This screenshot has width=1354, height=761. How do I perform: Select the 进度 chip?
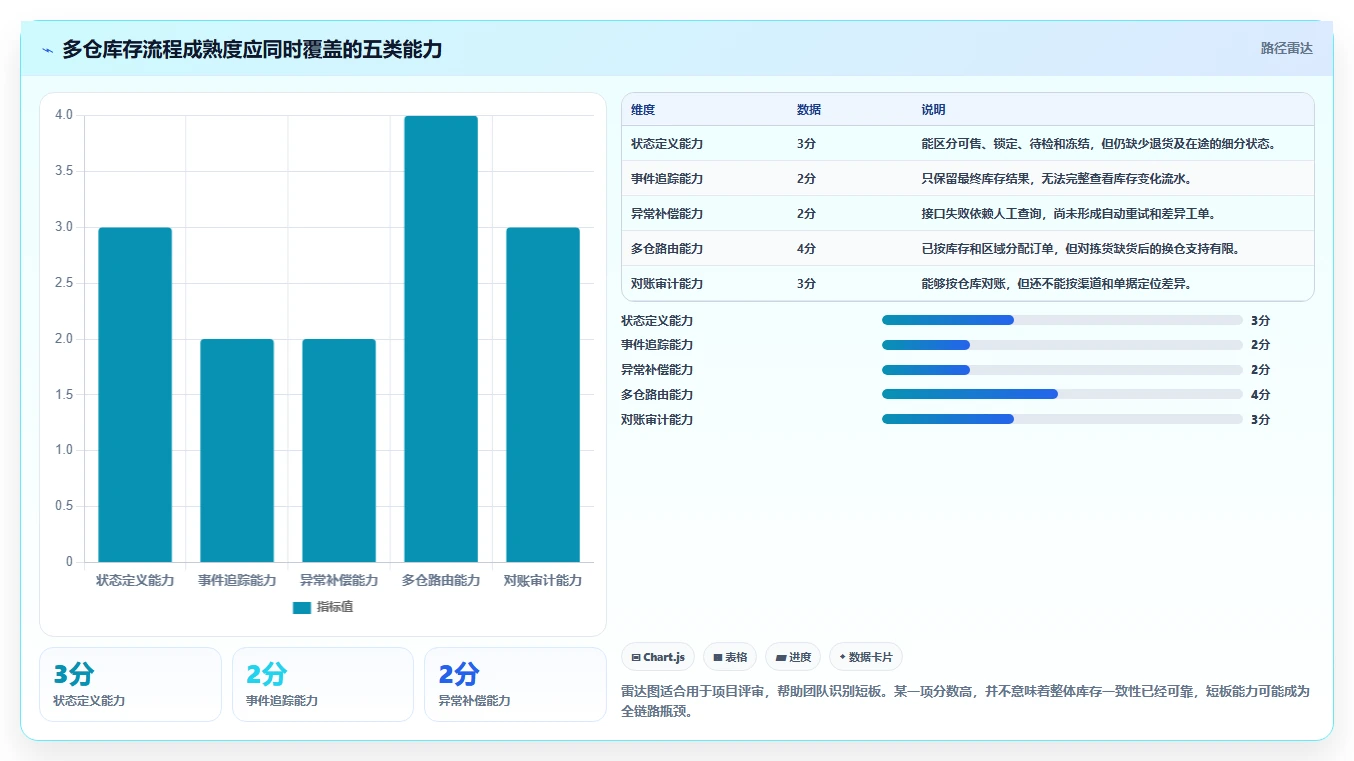tap(793, 657)
